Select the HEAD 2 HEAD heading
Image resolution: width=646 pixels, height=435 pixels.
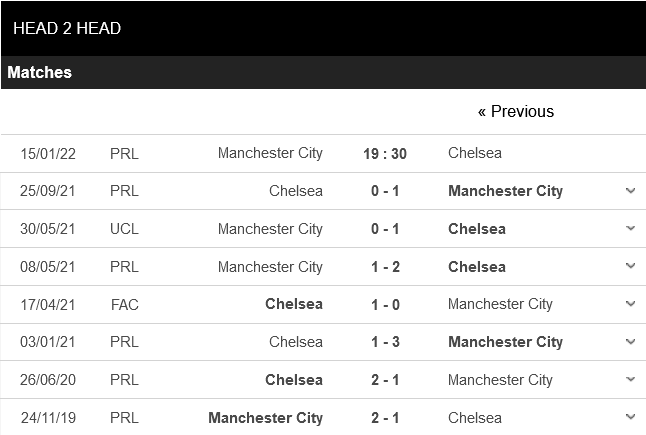(67, 28)
